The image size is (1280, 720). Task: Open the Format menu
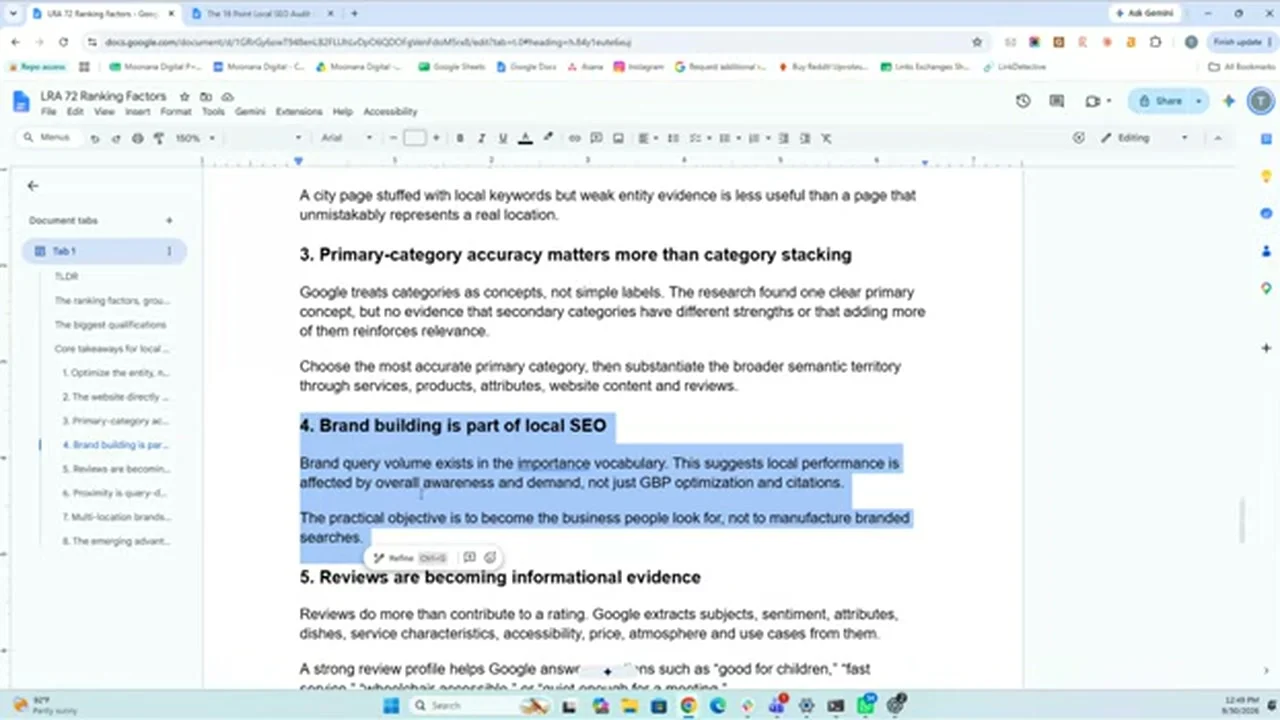(x=175, y=112)
